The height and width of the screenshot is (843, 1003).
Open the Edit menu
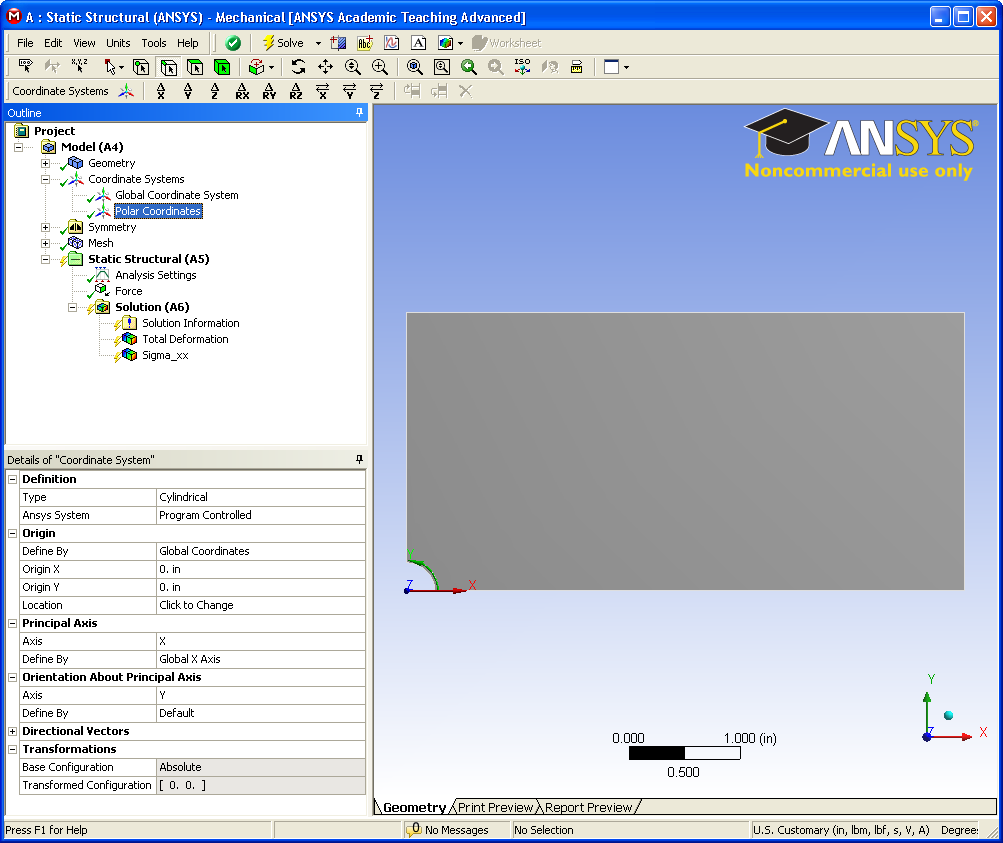click(x=53, y=43)
